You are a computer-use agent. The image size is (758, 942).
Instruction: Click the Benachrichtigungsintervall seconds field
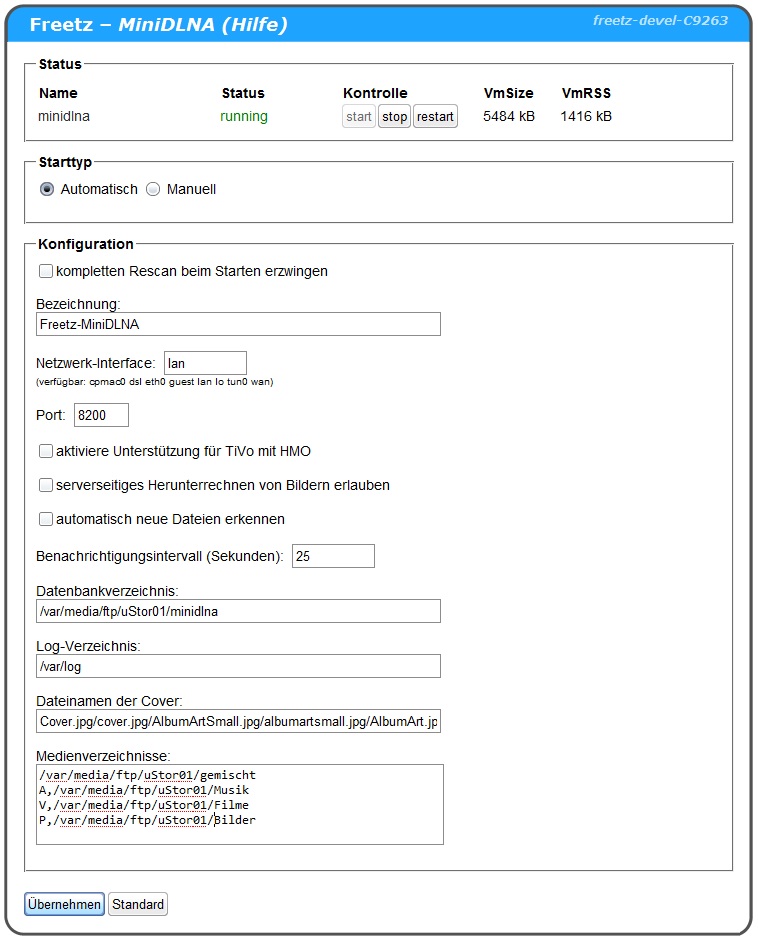(x=332, y=556)
